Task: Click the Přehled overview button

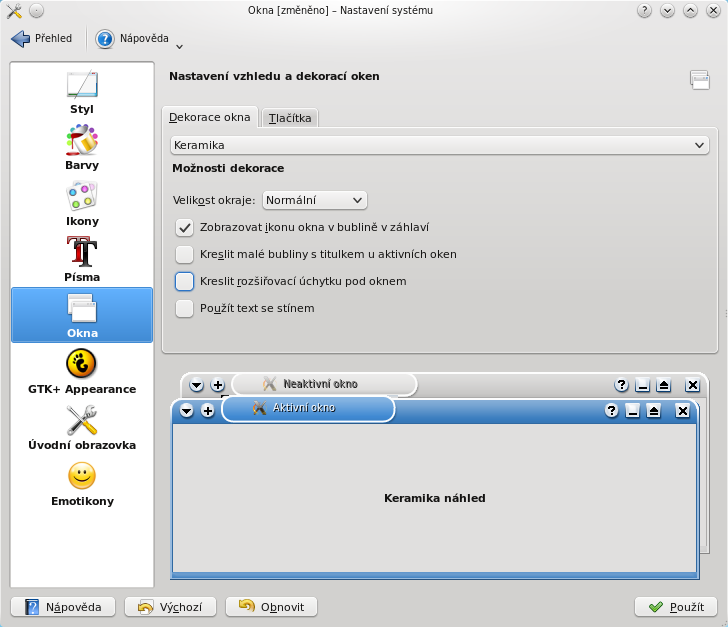Action: (42, 39)
